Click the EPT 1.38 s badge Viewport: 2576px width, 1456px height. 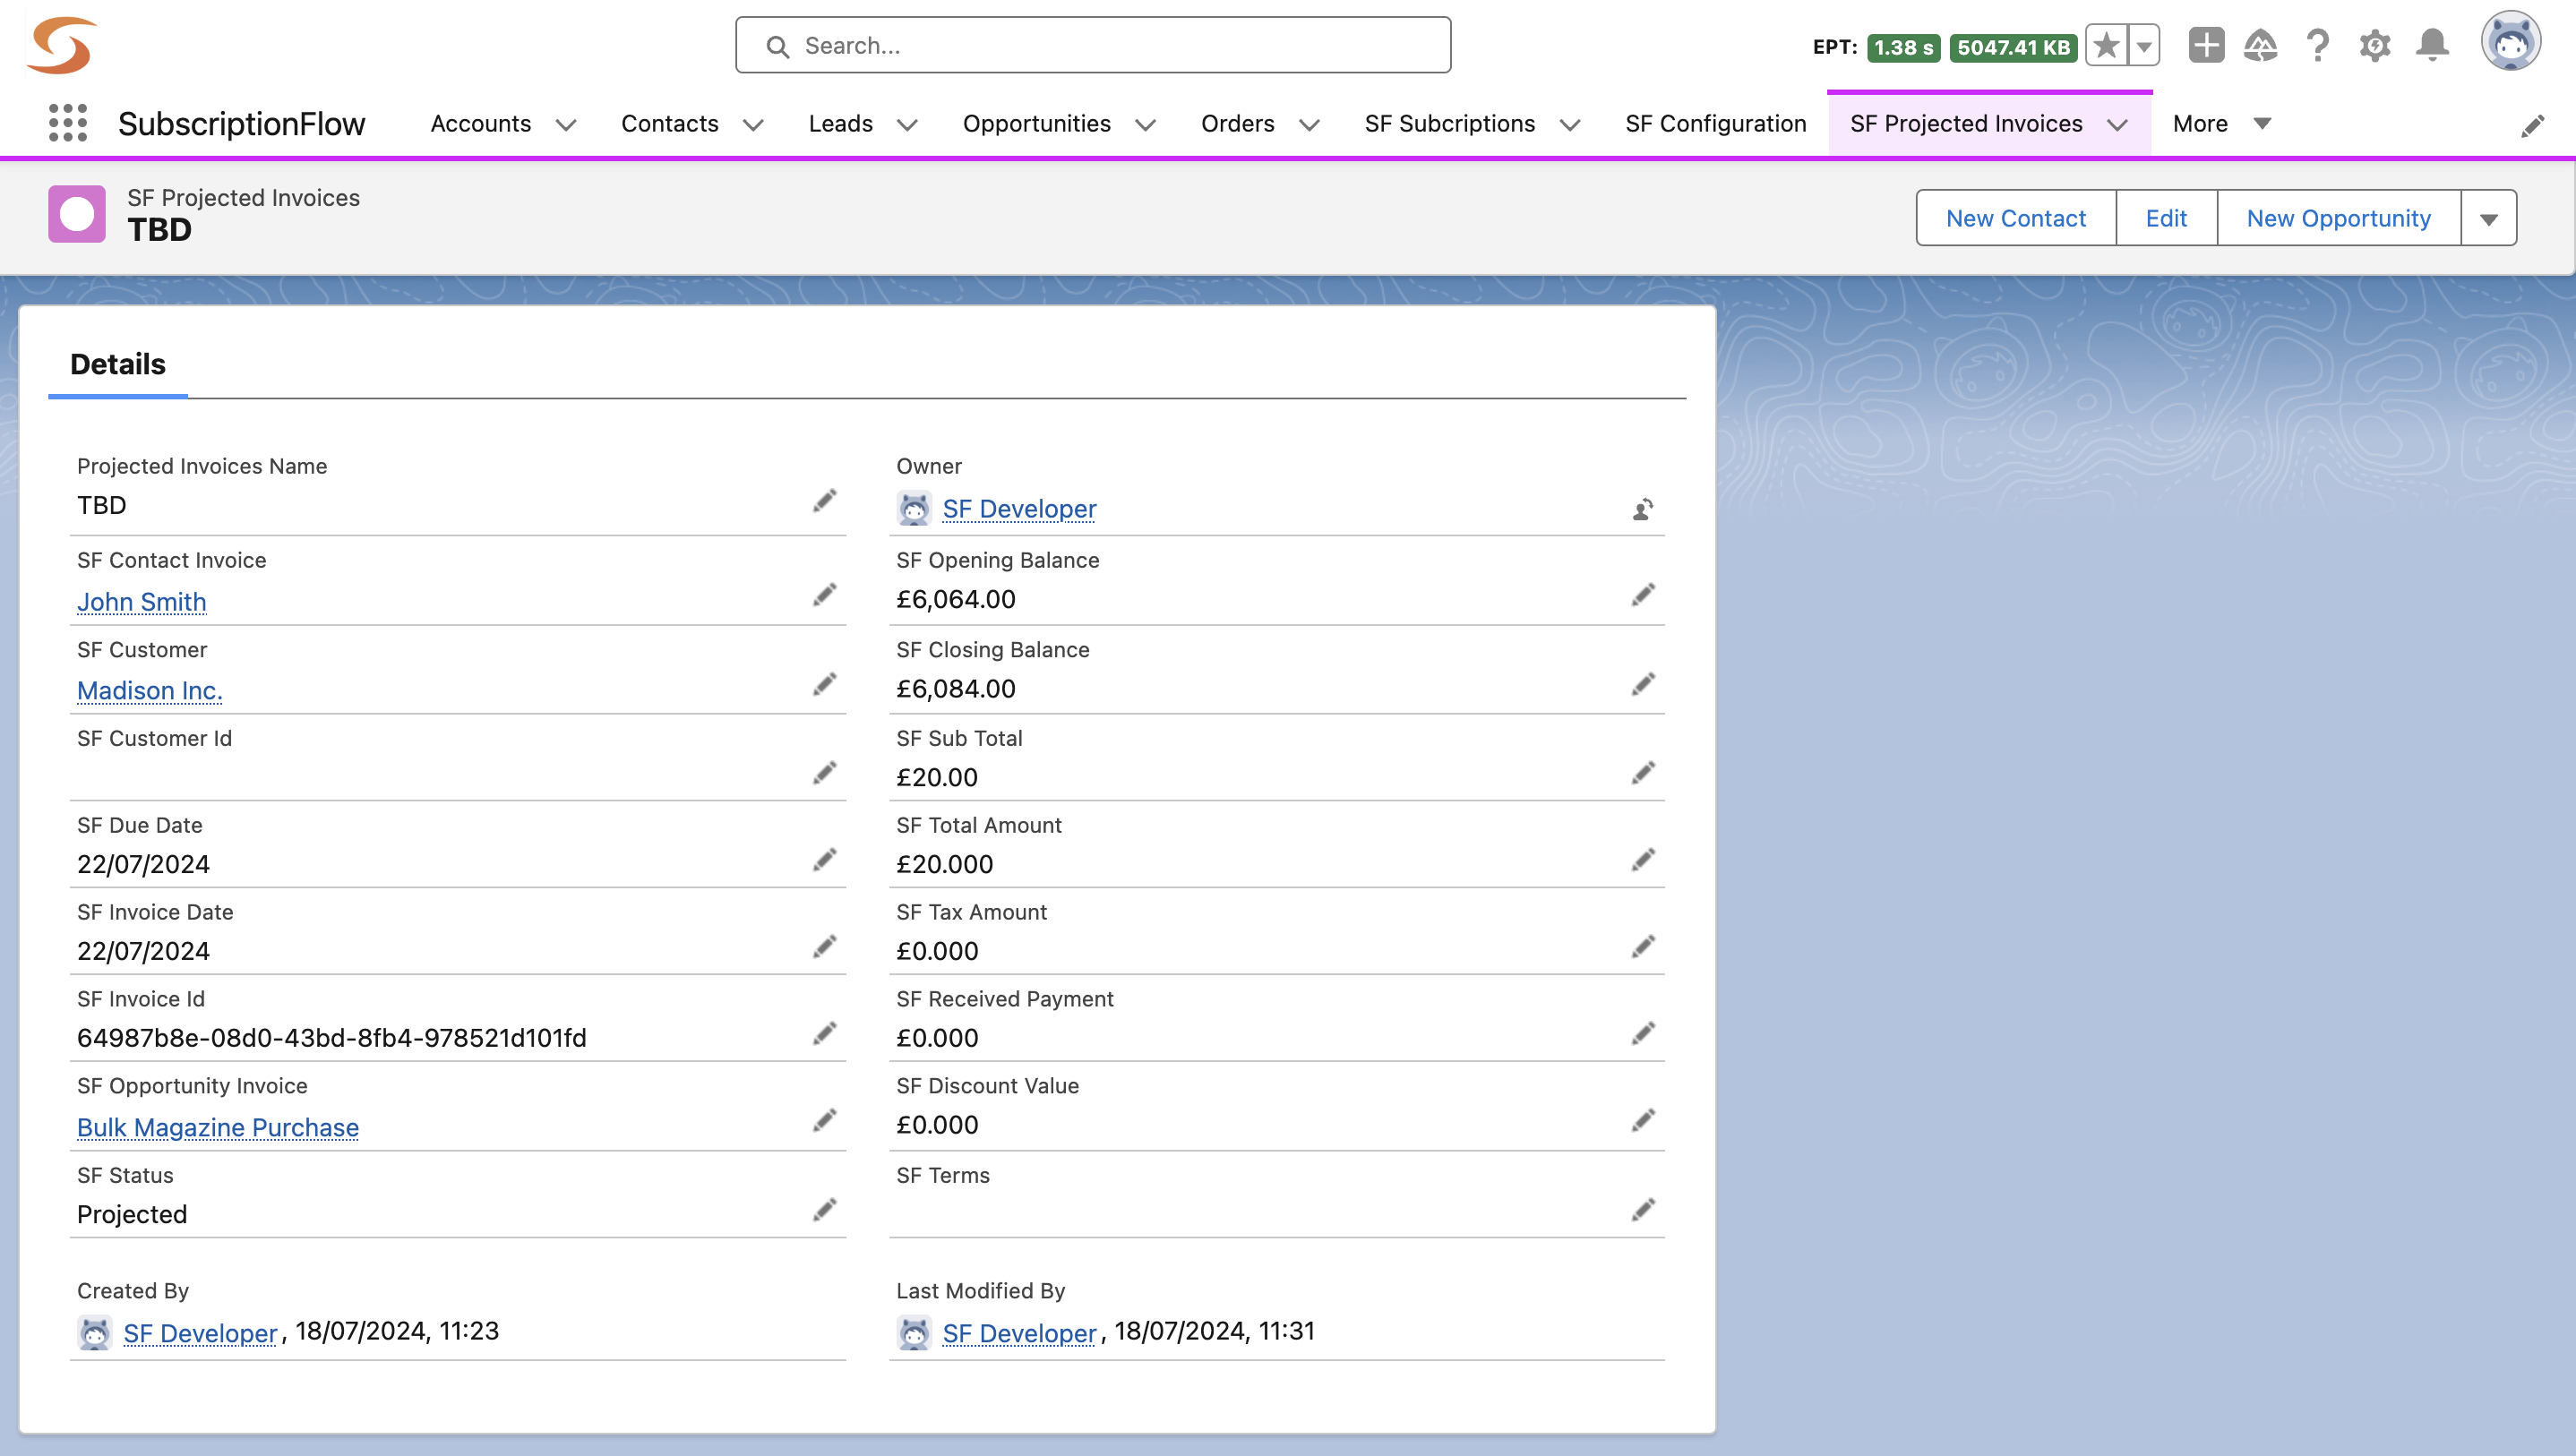[x=1903, y=47]
